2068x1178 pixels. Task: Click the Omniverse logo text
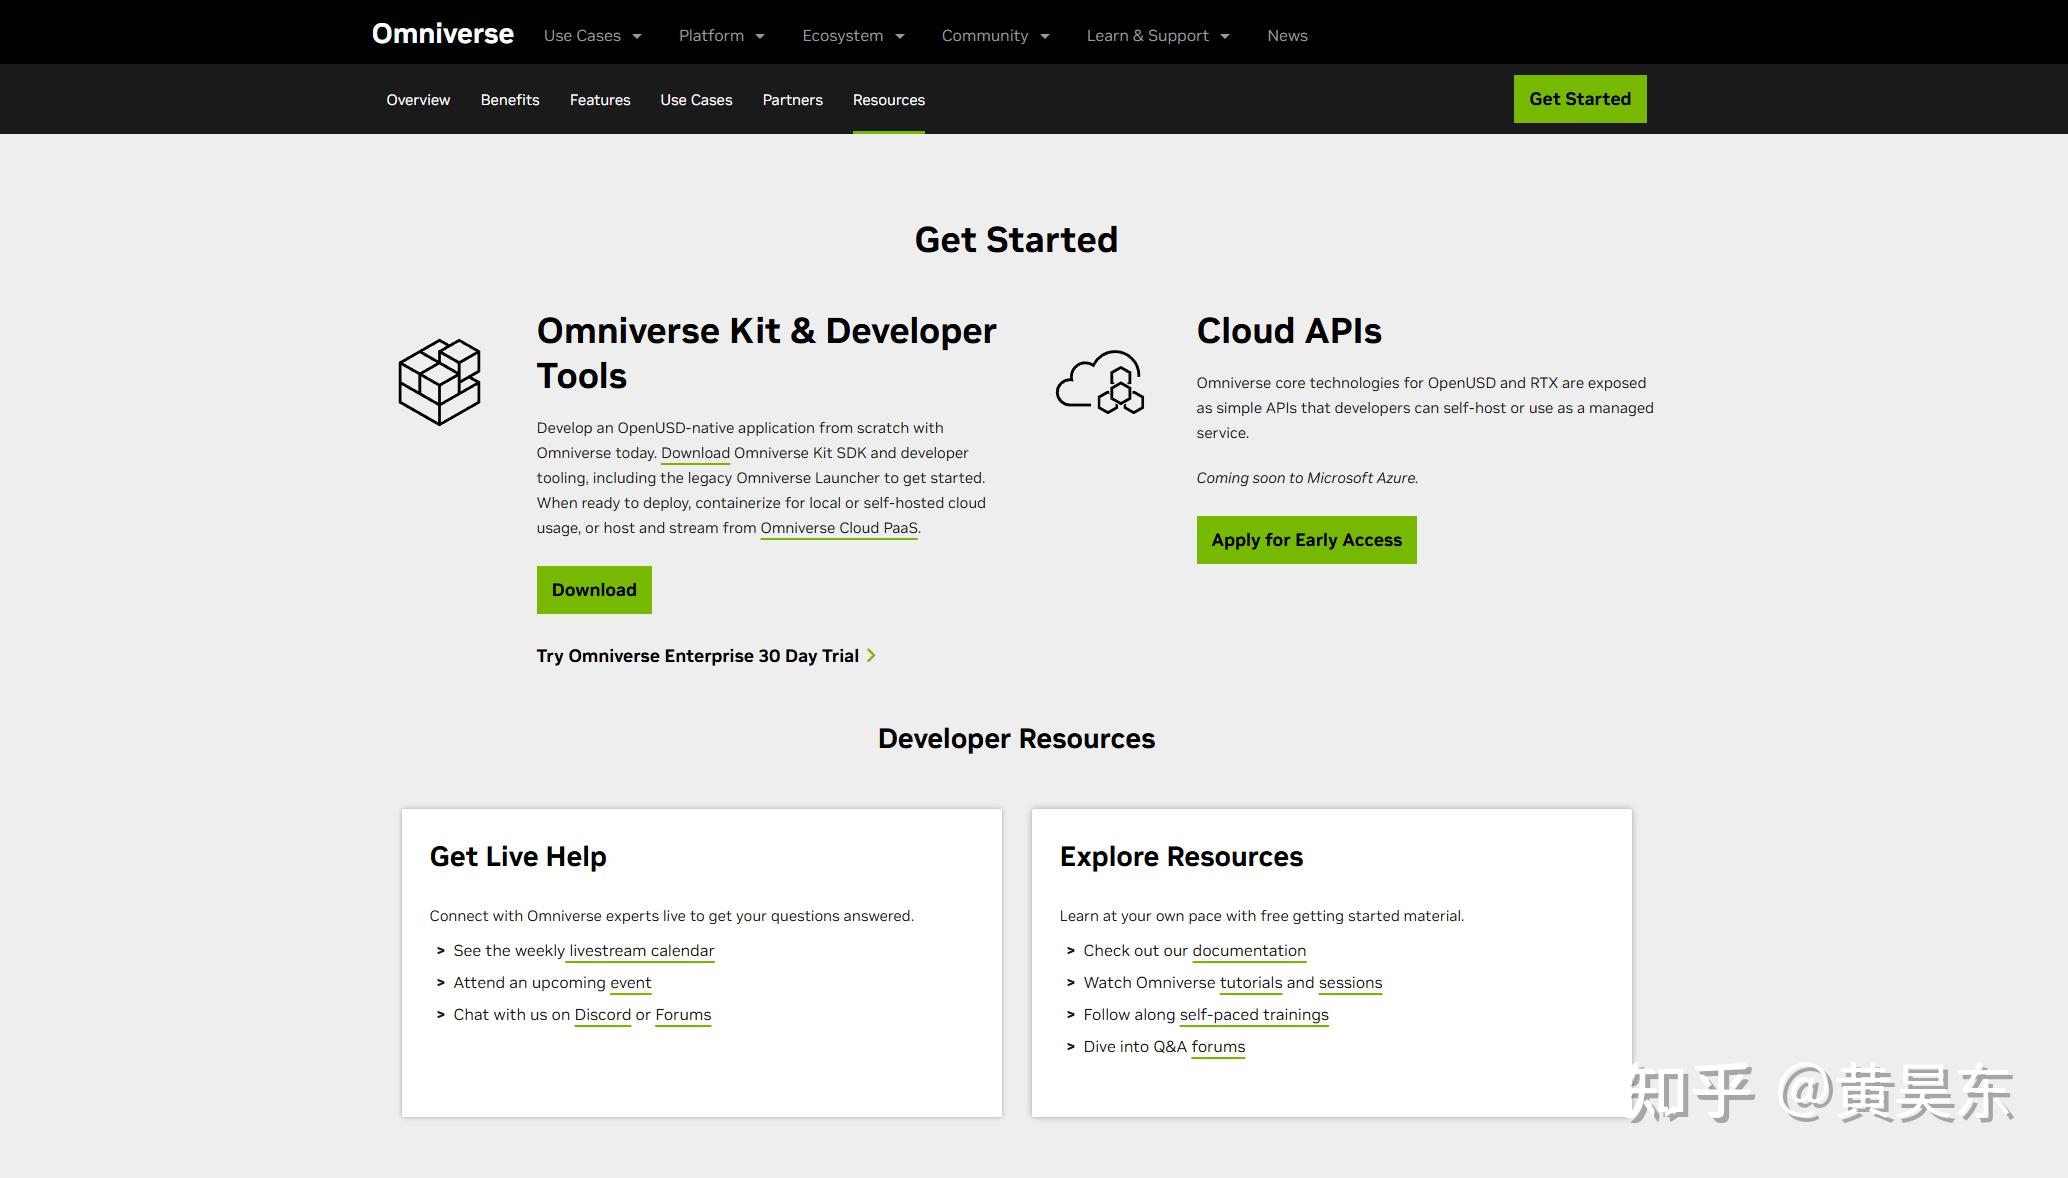click(x=442, y=34)
